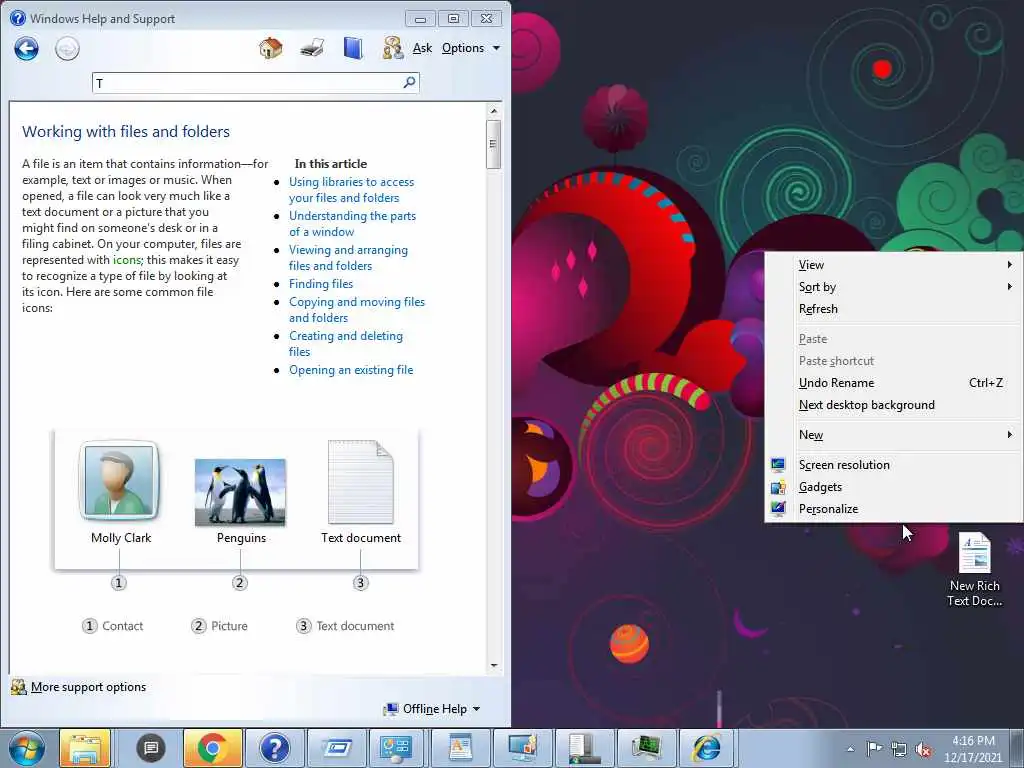
Task: Click the network tray icon
Action: 899,750
